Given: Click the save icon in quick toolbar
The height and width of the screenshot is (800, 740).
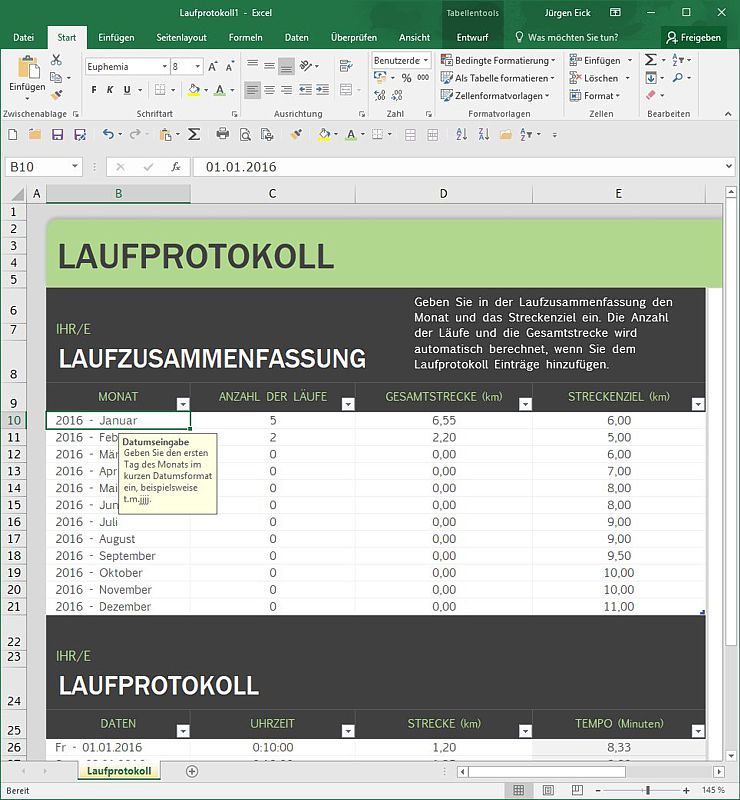Looking at the screenshot, I should 57,134.
